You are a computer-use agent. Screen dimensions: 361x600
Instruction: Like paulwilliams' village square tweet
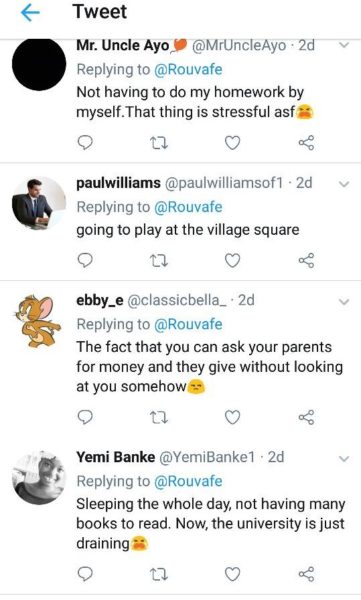click(232, 261)
